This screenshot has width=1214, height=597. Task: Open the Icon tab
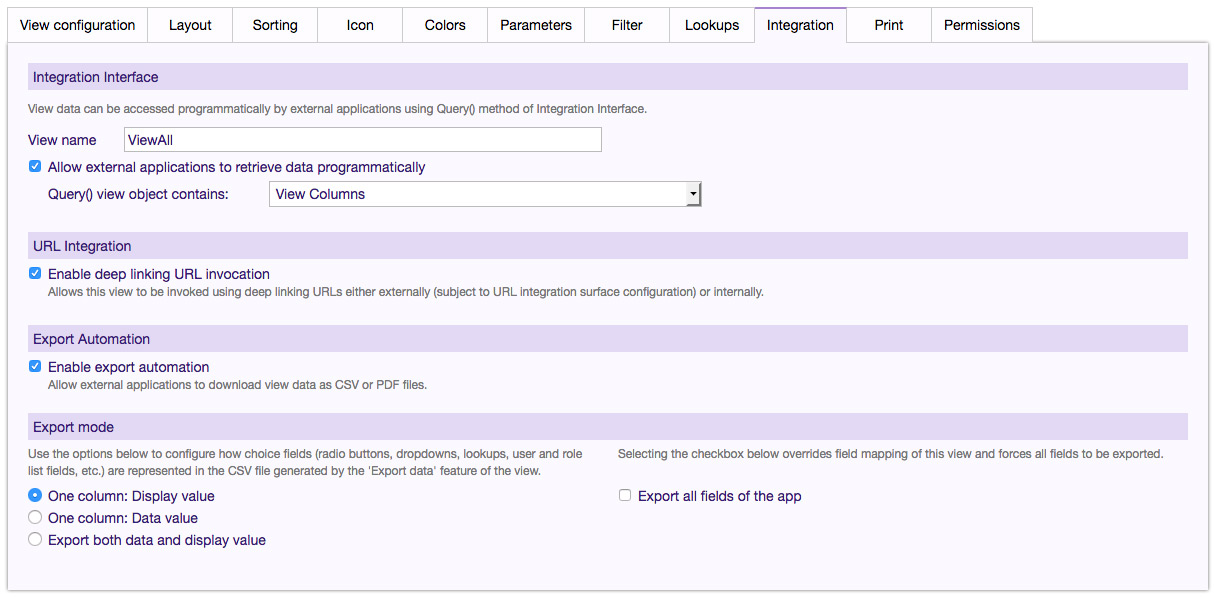pos(360,25)
